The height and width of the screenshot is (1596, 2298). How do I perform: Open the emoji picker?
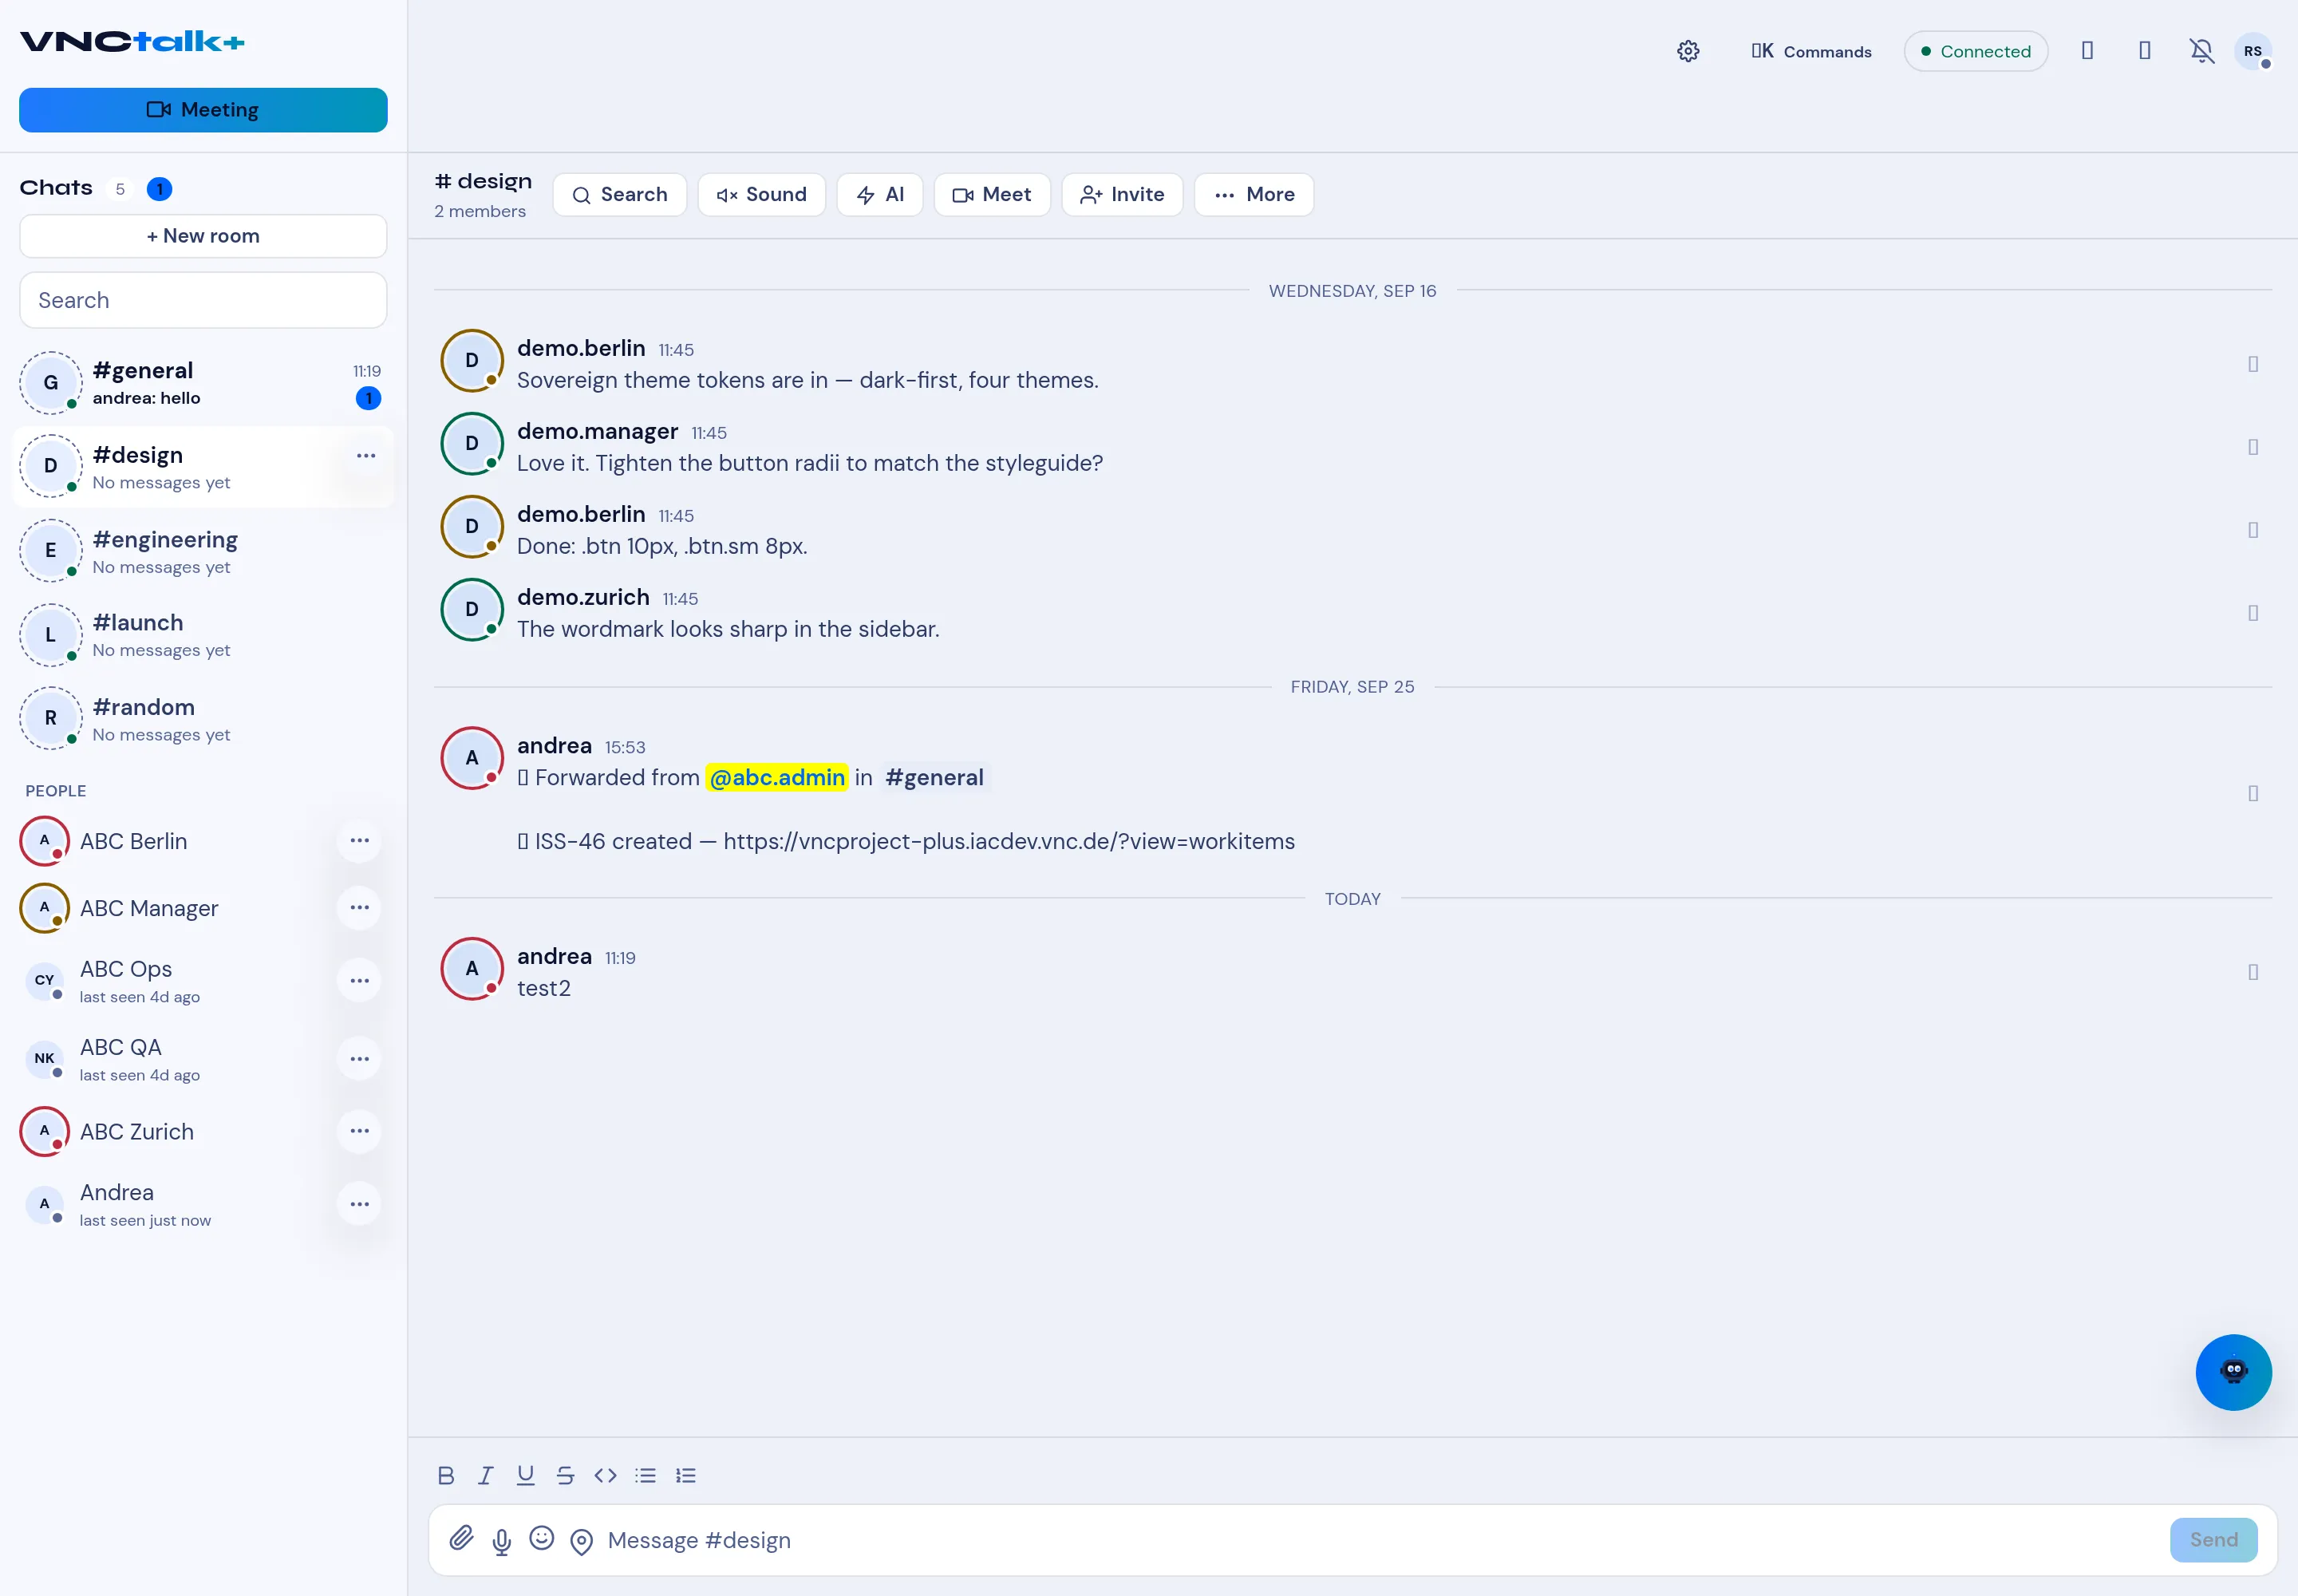541,1538
